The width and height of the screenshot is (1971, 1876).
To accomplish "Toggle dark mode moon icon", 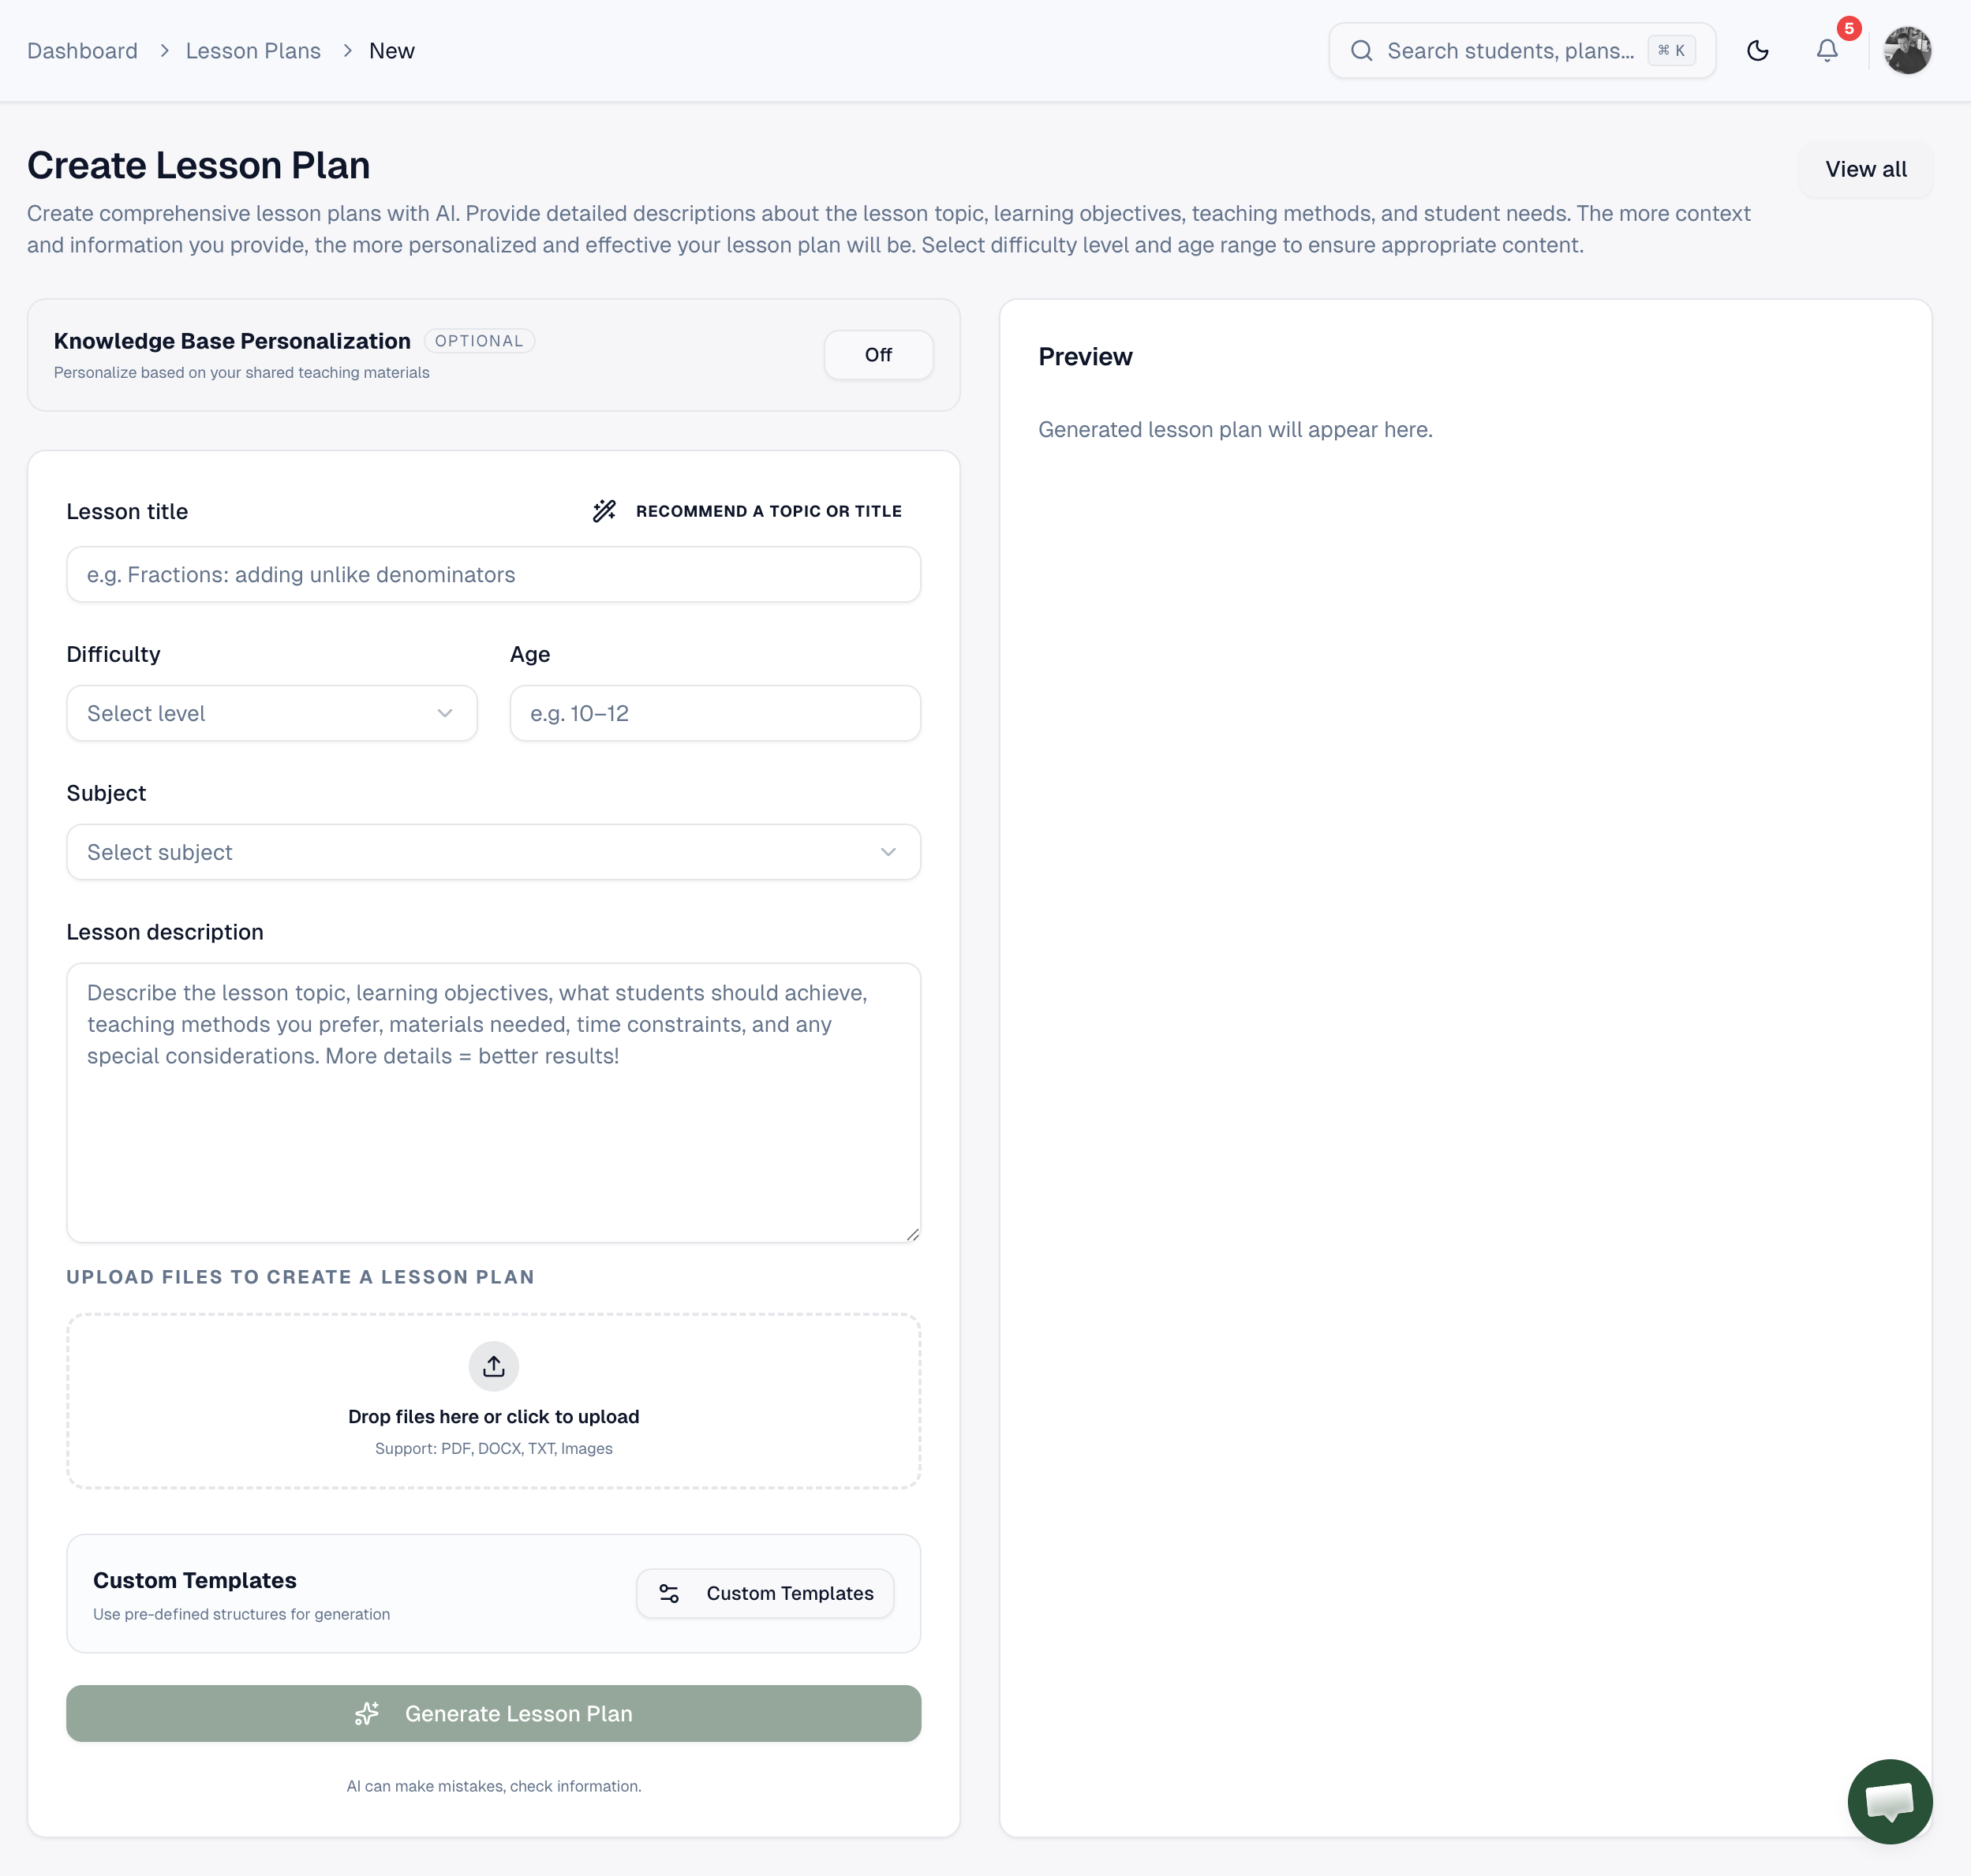I will (1757, 51).
